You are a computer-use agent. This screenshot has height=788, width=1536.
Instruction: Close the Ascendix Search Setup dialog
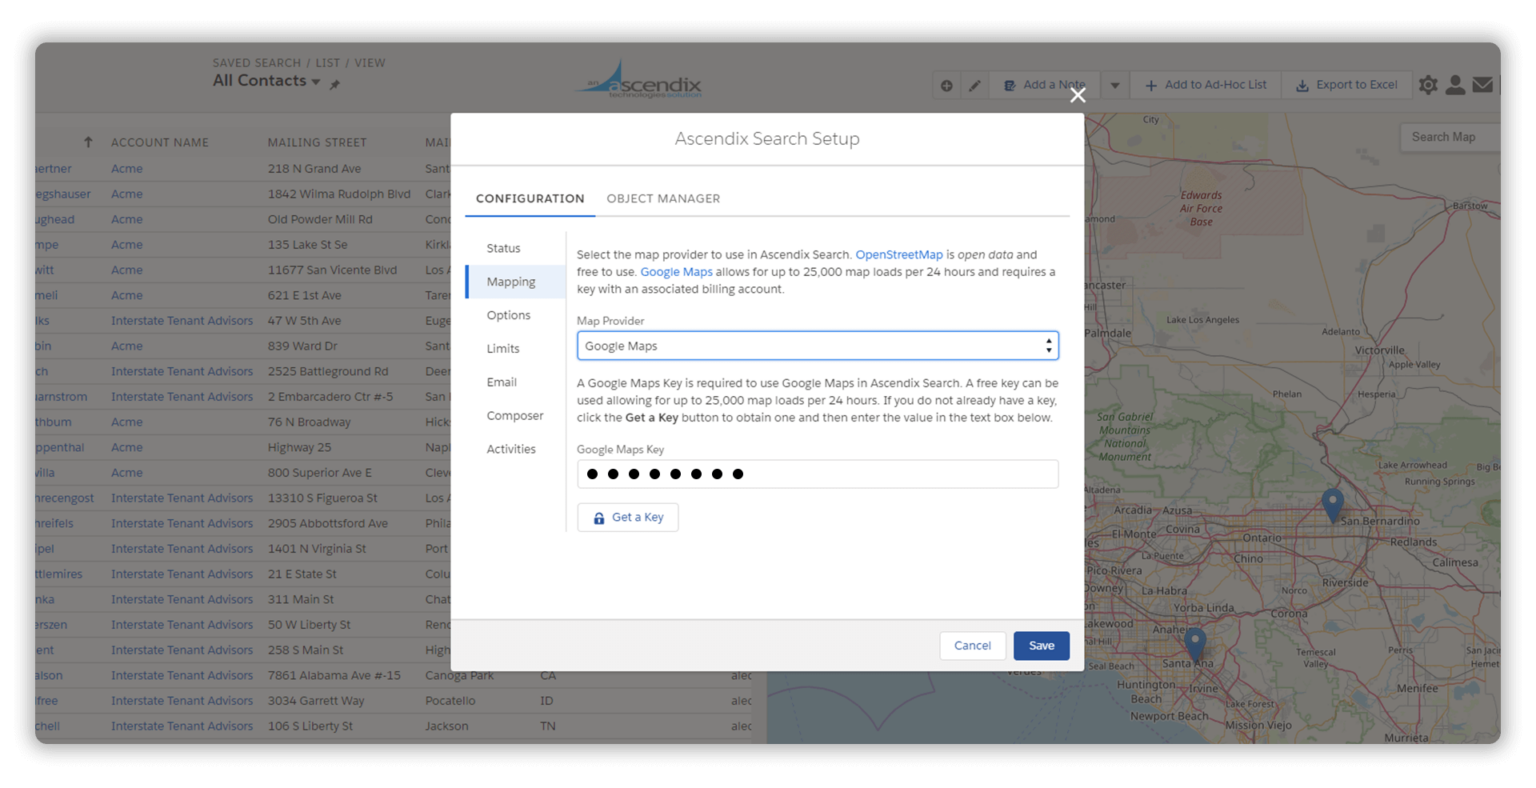pos(1077,95)
